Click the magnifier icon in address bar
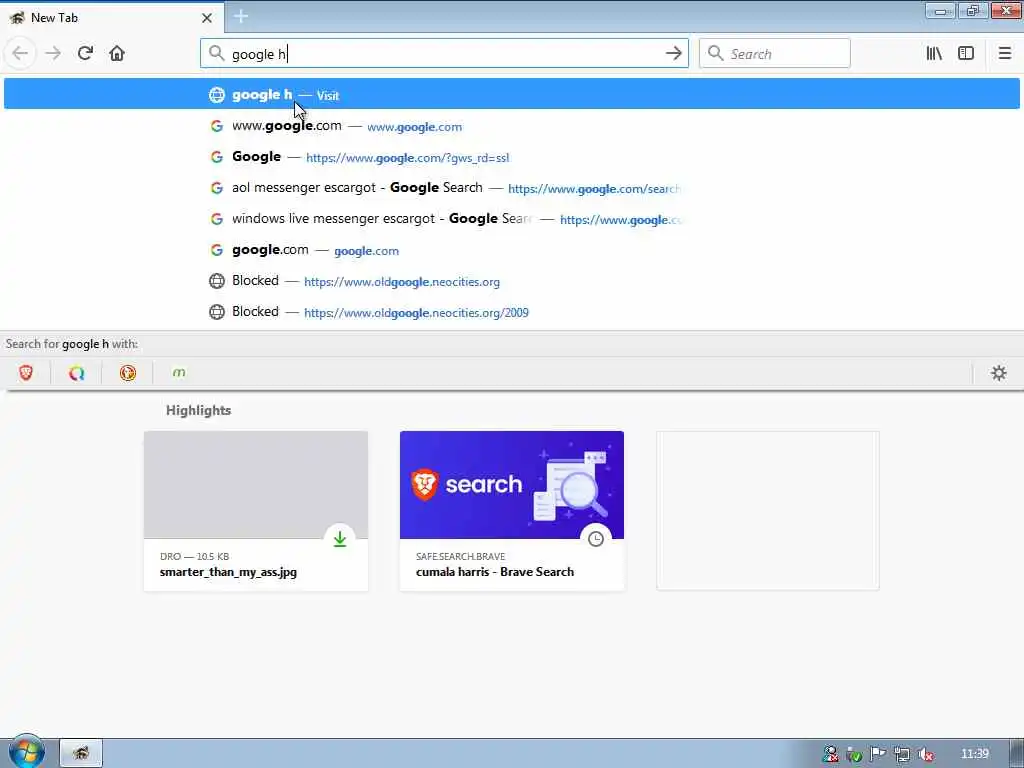 click(x=216, y=53)
